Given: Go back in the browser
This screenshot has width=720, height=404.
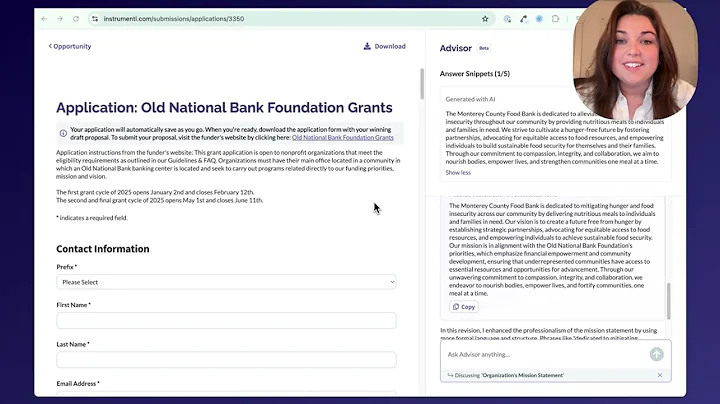Looking at the screenshot, I should click(44, 19).
